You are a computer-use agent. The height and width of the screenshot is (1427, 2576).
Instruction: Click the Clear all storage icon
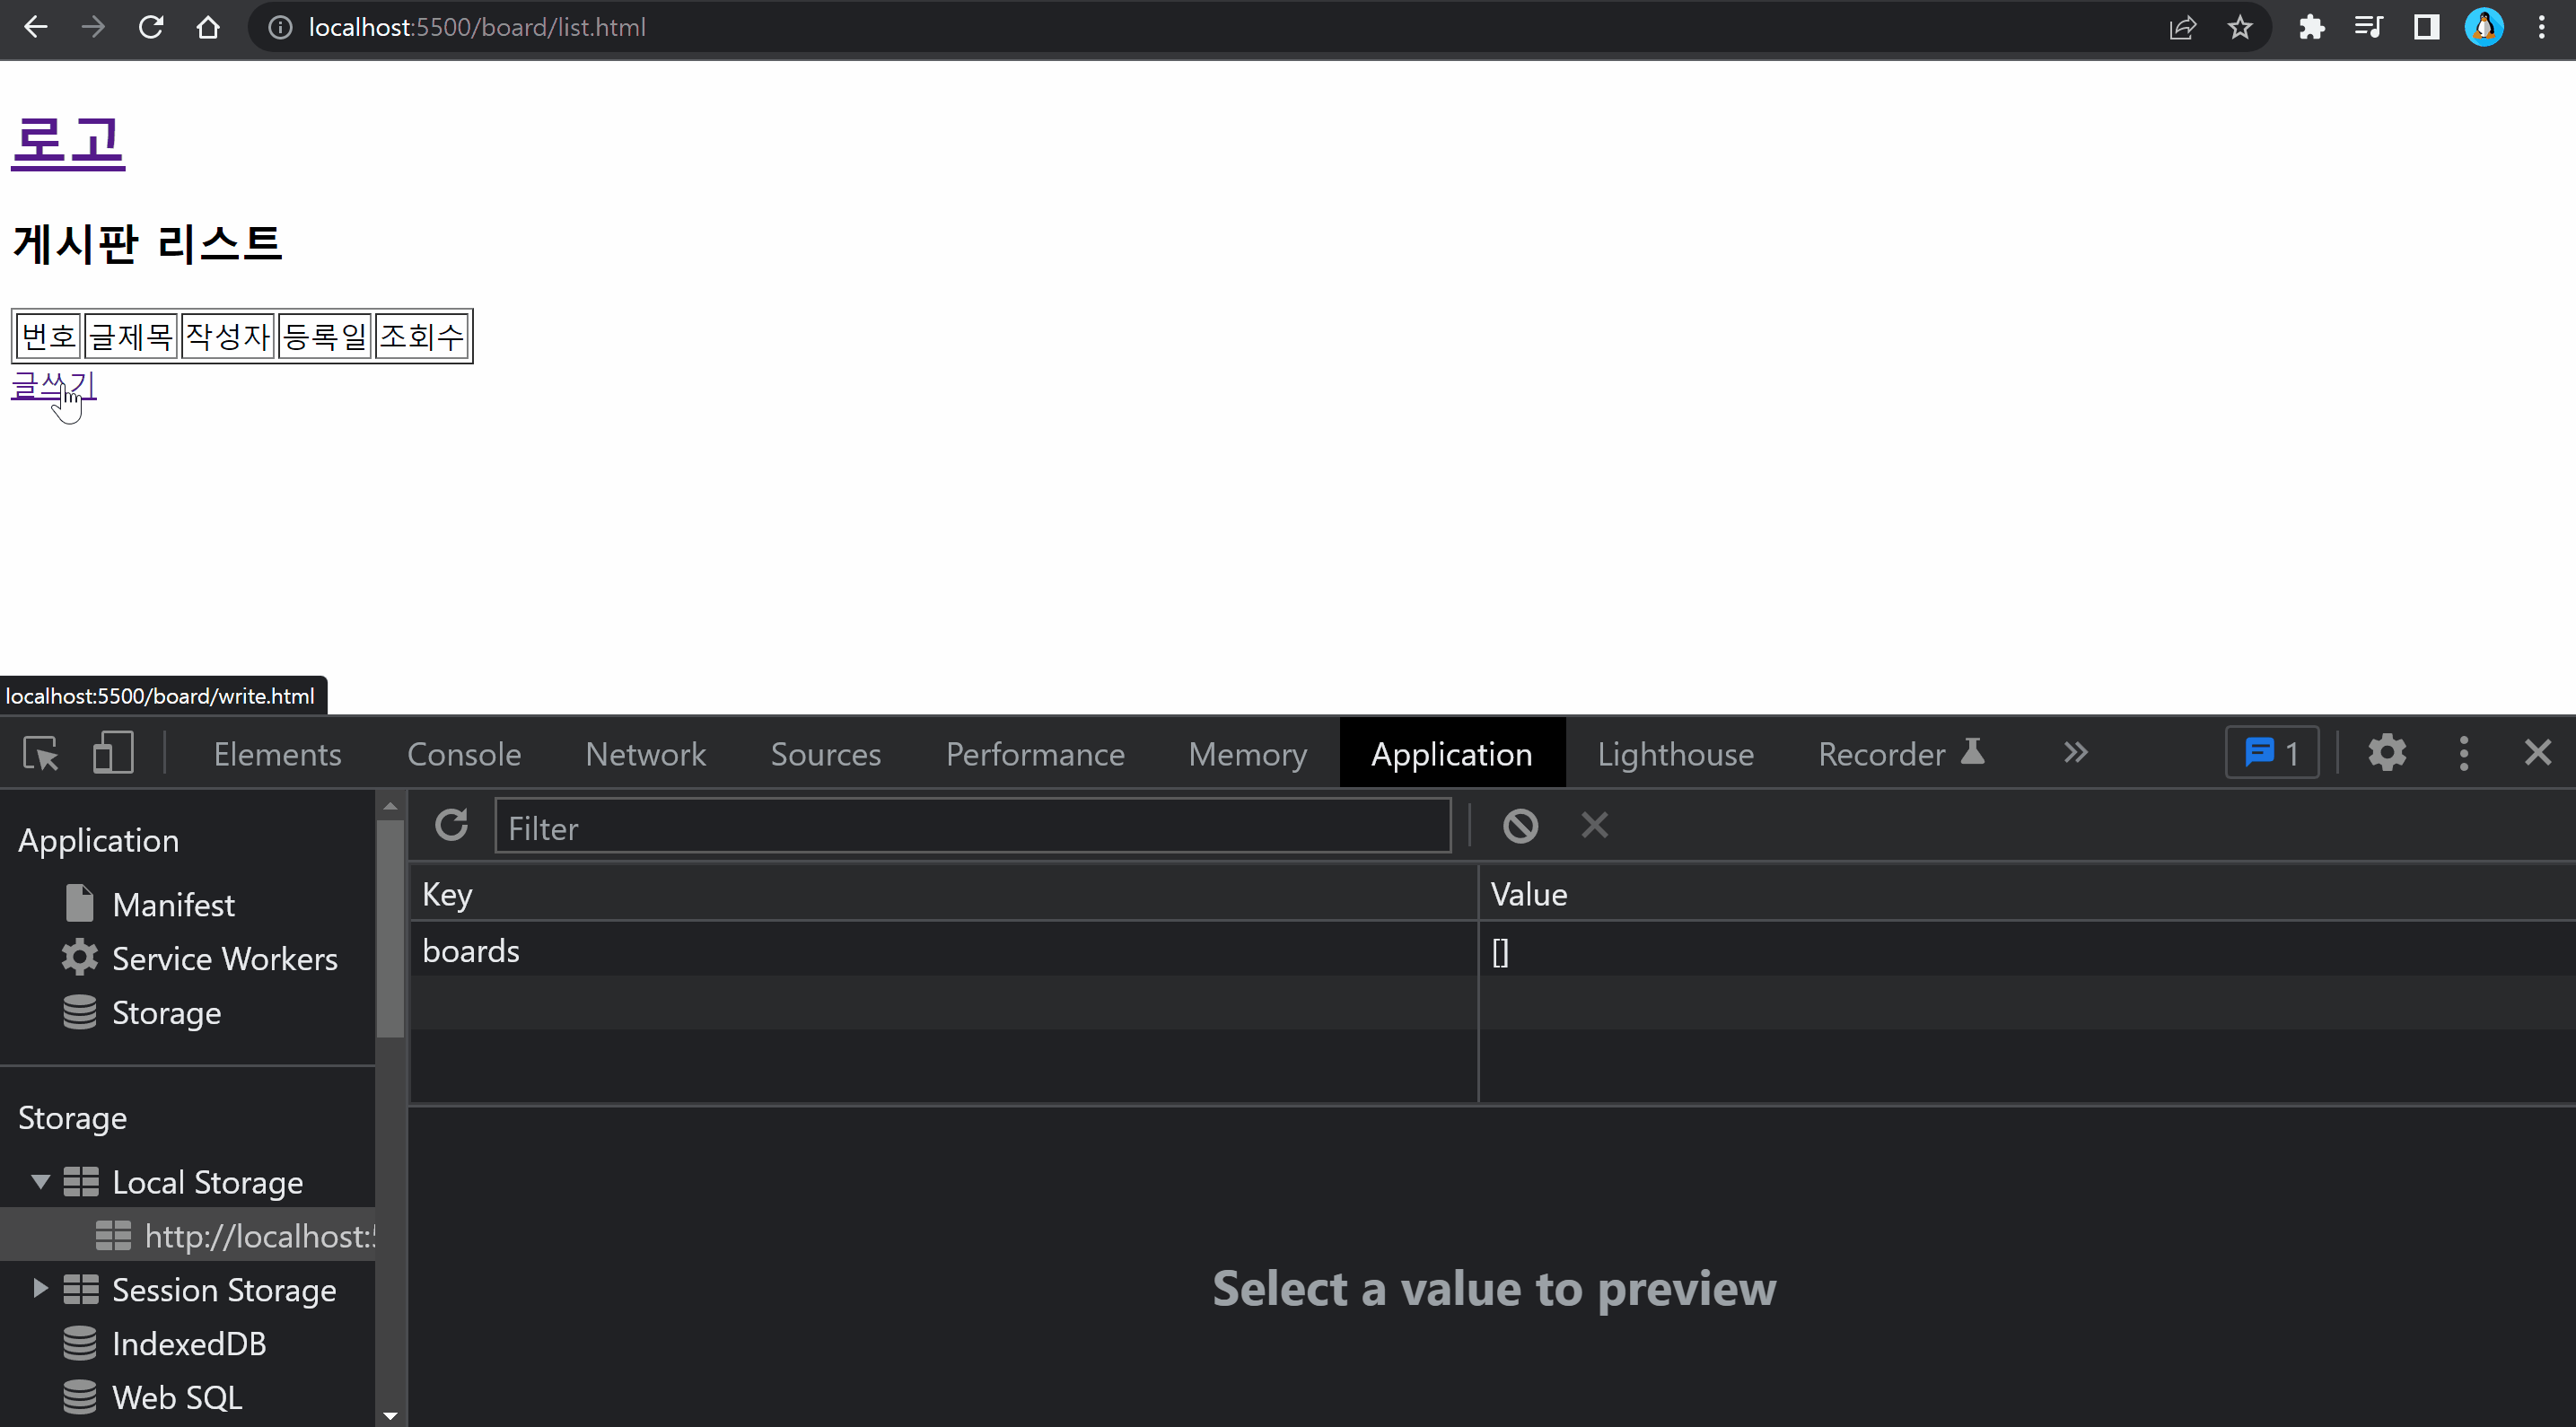[x=1520, y=826]
